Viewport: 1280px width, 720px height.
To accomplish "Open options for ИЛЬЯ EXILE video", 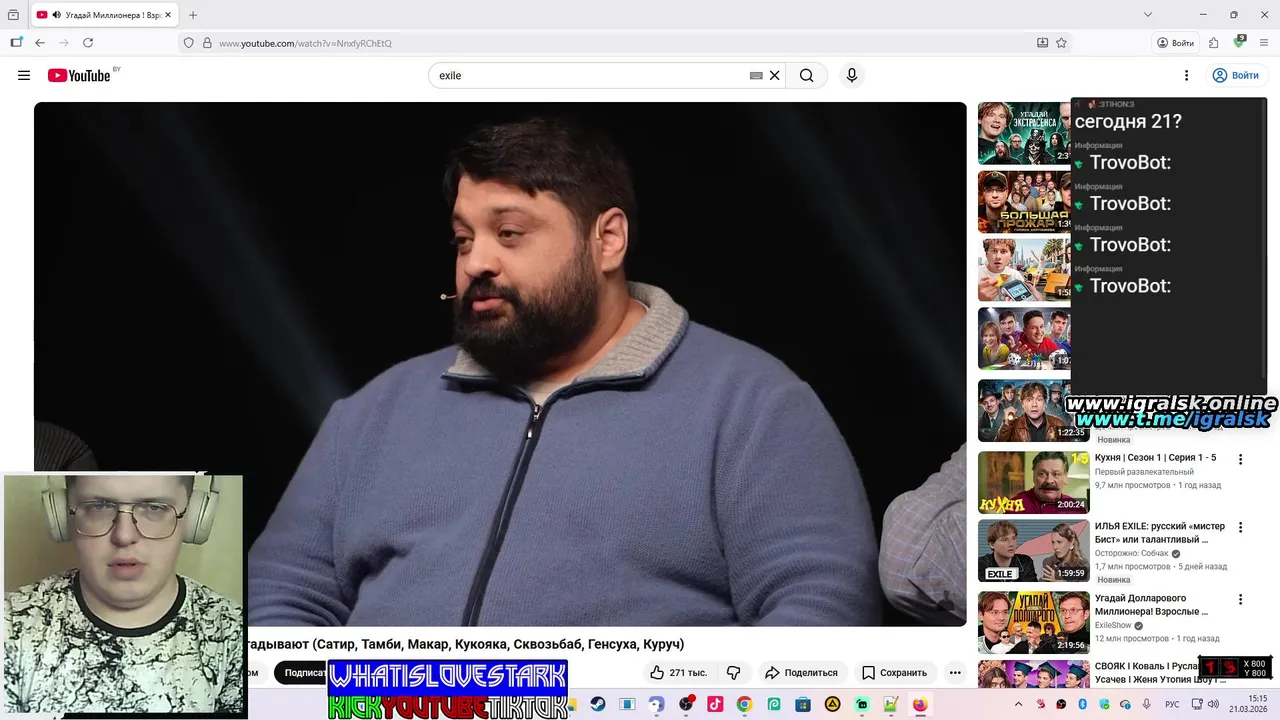I will click(x=1240, y=528).
